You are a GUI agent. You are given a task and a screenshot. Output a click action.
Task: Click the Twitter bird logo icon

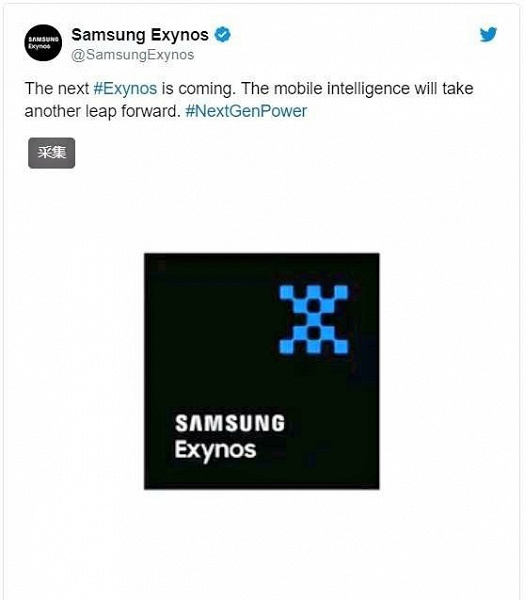[x=489, y=34]
